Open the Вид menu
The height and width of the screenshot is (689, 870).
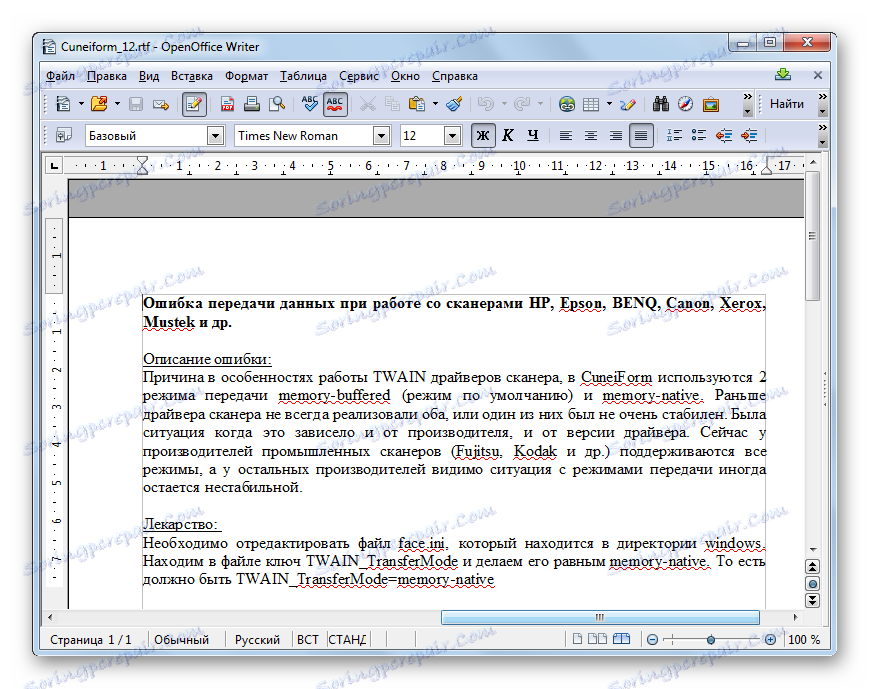(149, 76)
